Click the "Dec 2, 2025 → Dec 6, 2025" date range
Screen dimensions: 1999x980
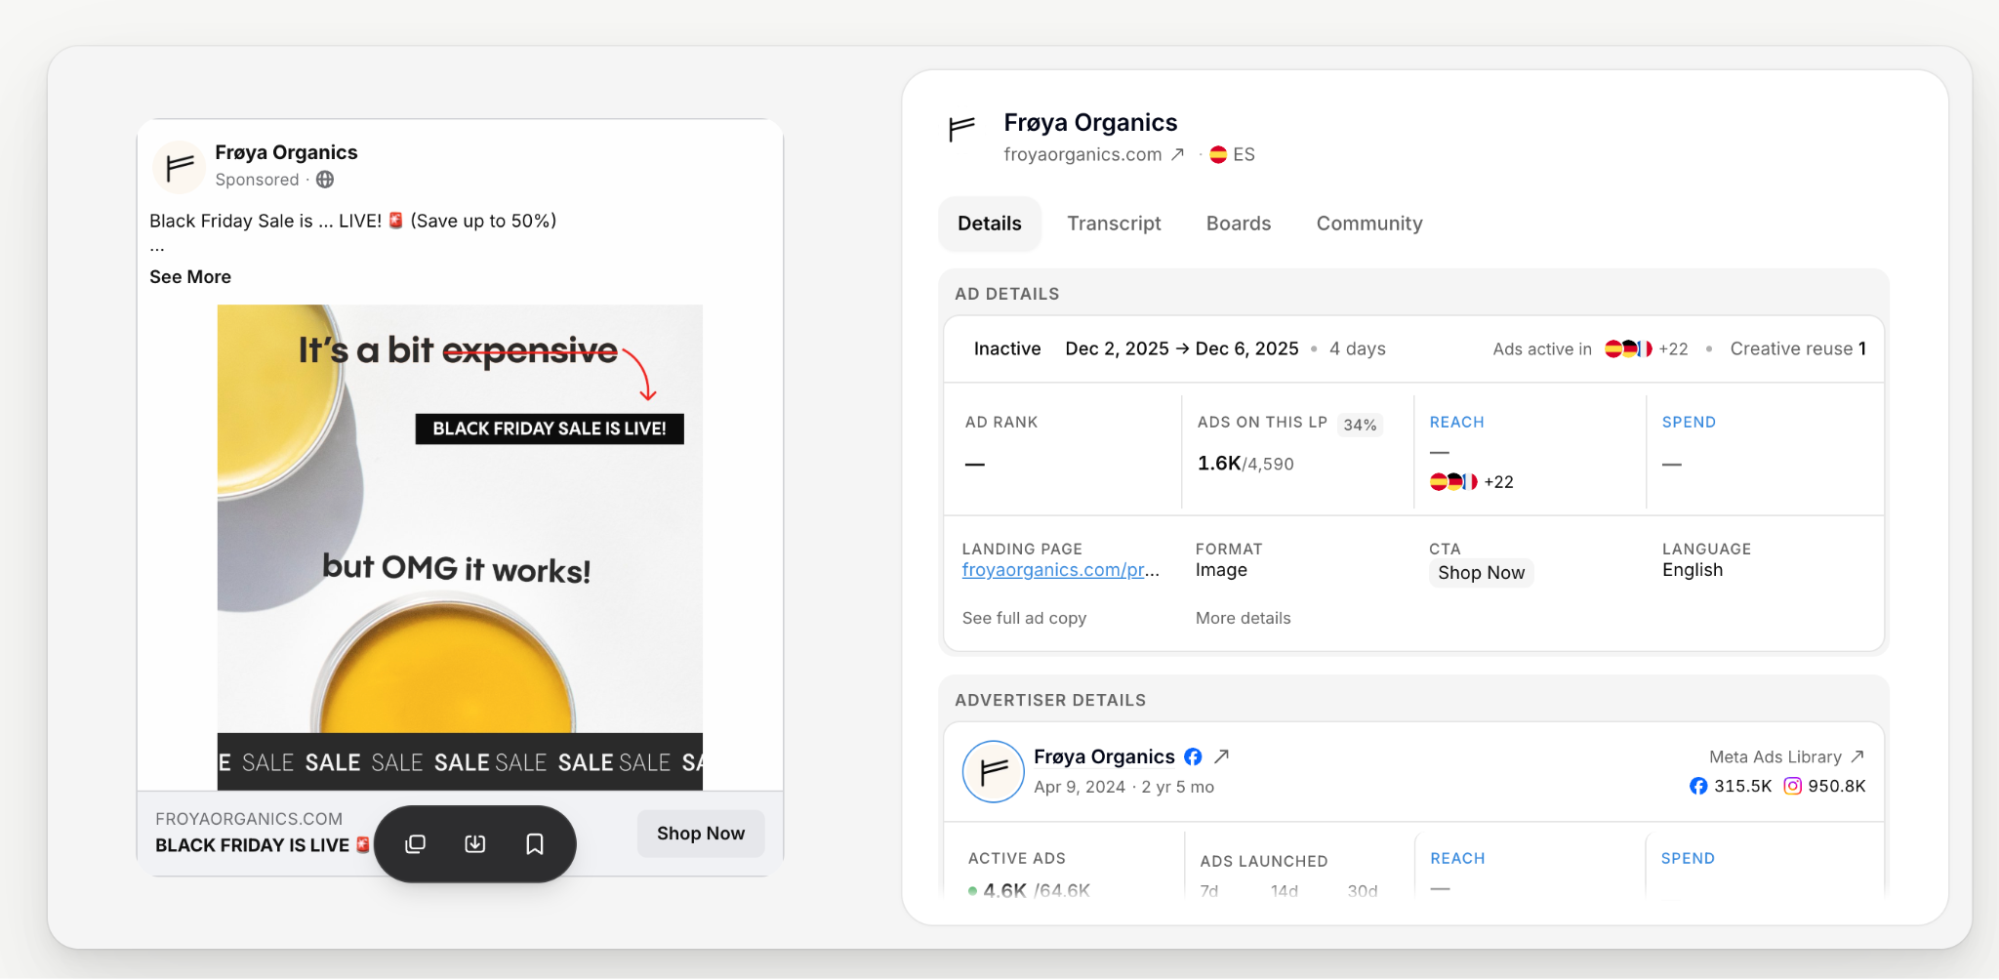pos(1182,349)
